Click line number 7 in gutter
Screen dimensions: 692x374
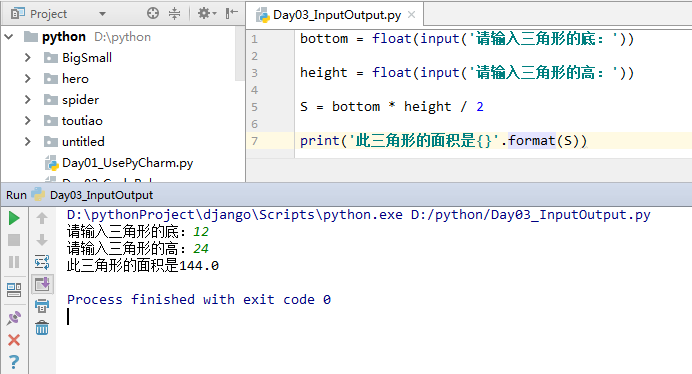[x=254, y=141]
